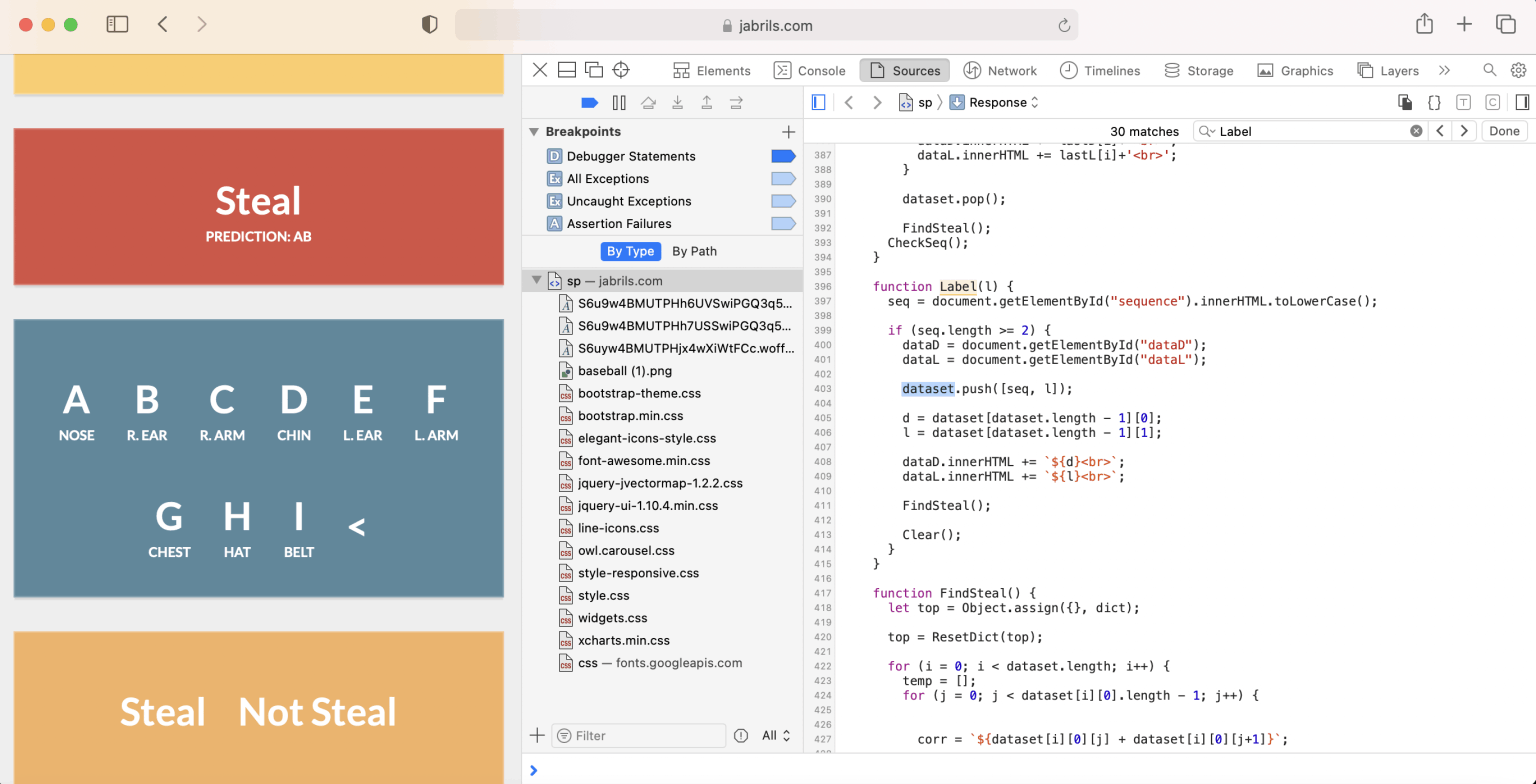
Task: Click the resource Filter input field
Action: (640, 735)
